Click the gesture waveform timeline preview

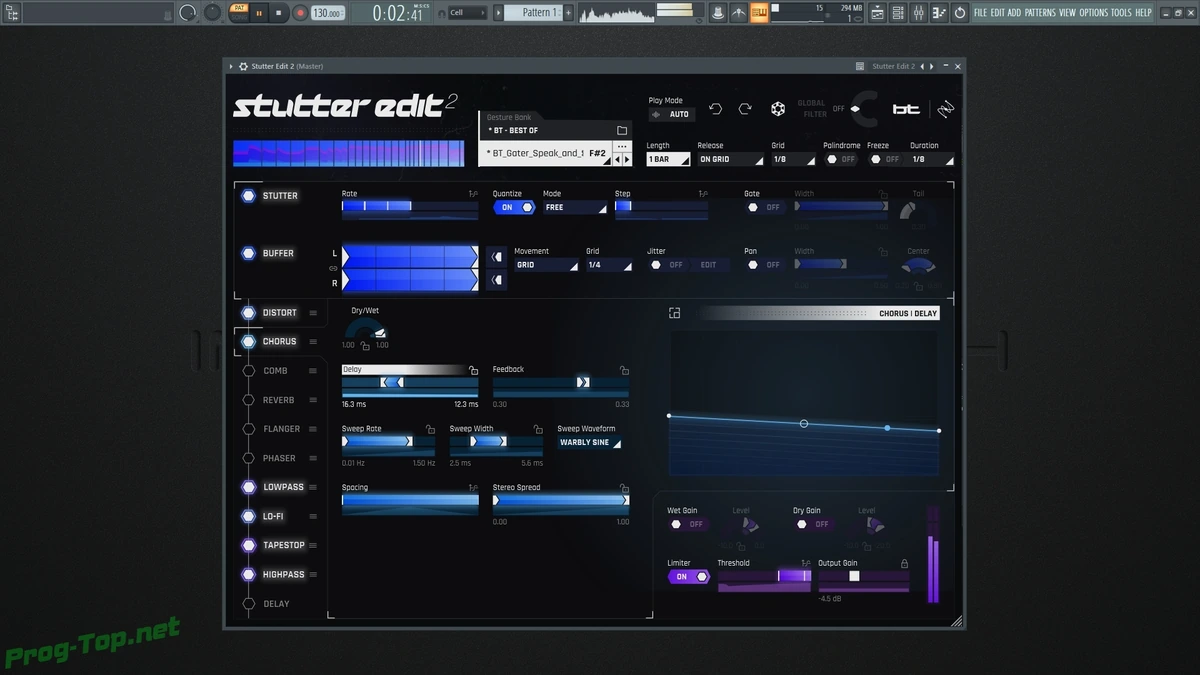[349, 153]
